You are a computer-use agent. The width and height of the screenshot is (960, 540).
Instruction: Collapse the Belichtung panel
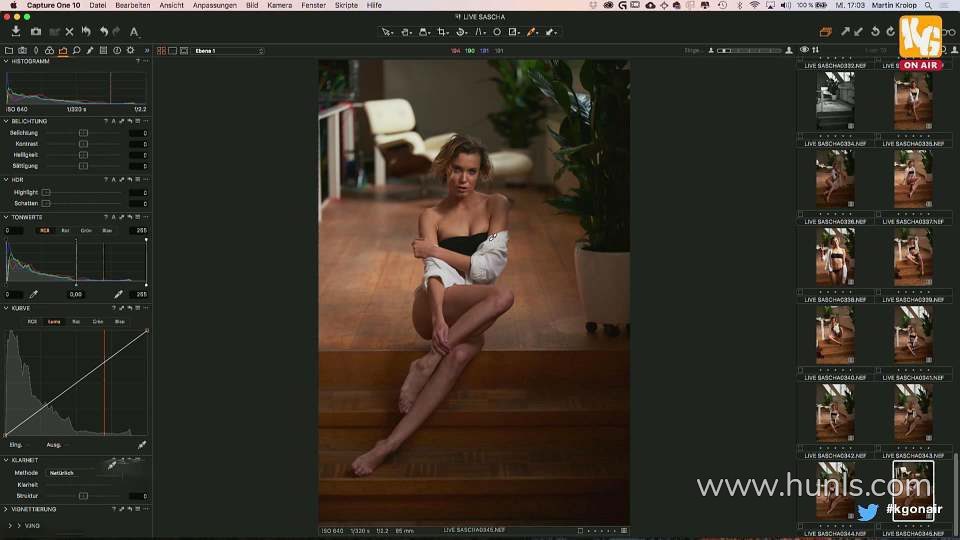click(x=6, y=121)
